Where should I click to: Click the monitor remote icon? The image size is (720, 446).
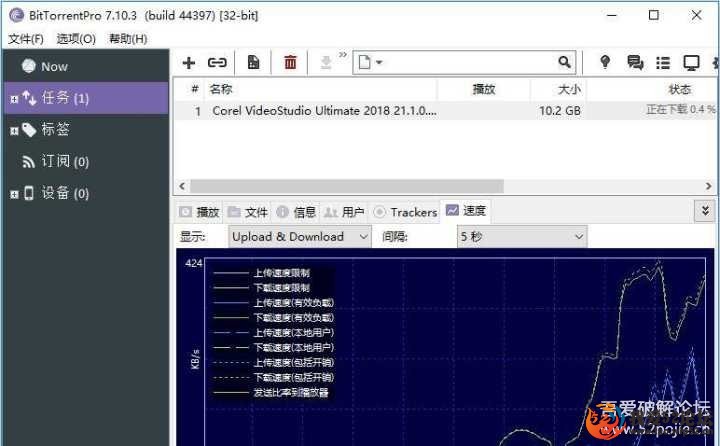click(x=691, y=62)
